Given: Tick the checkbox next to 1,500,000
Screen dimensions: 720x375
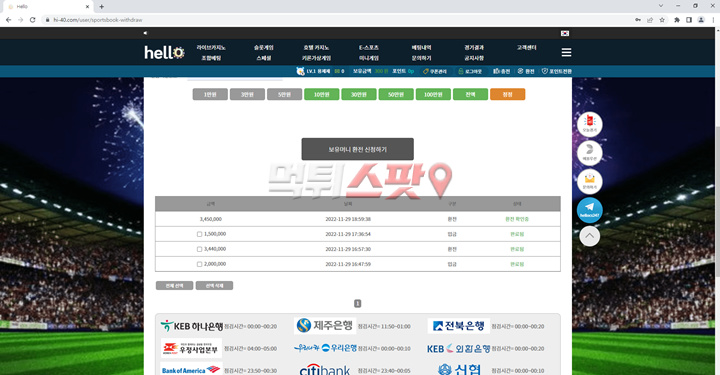Looking at the screenshot, I should 199,234.
